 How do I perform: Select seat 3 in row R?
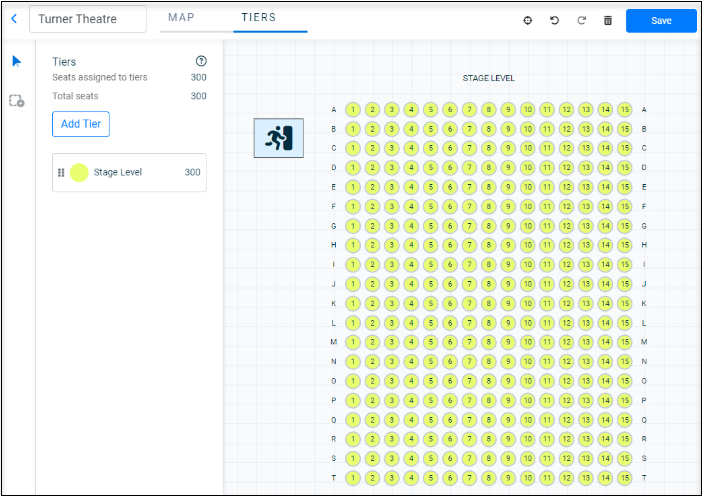click(392, 439)
